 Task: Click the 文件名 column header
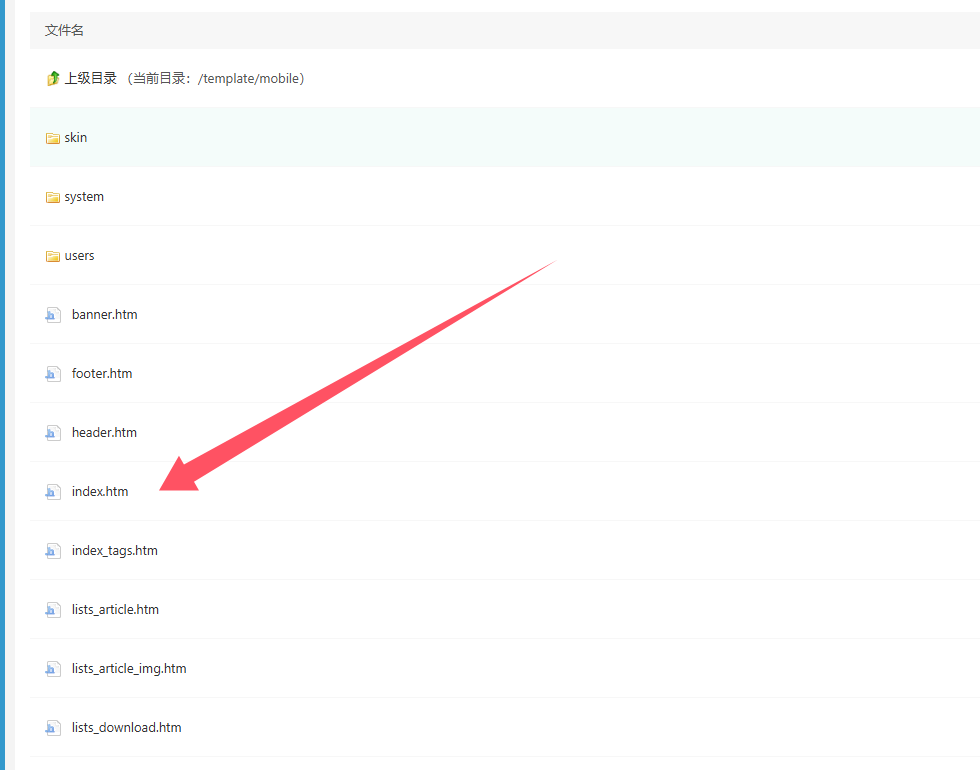point(64,31)
